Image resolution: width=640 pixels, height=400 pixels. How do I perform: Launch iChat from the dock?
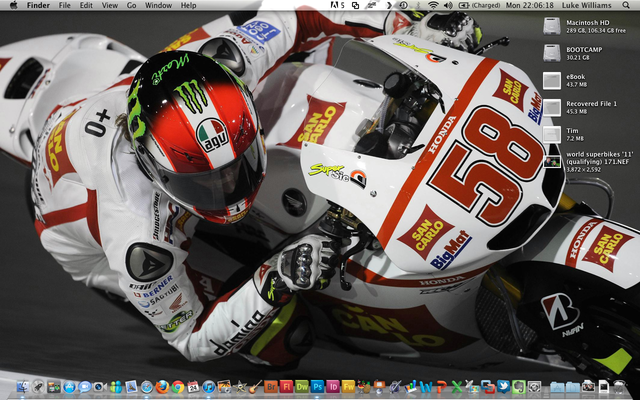tap(84, 387)
